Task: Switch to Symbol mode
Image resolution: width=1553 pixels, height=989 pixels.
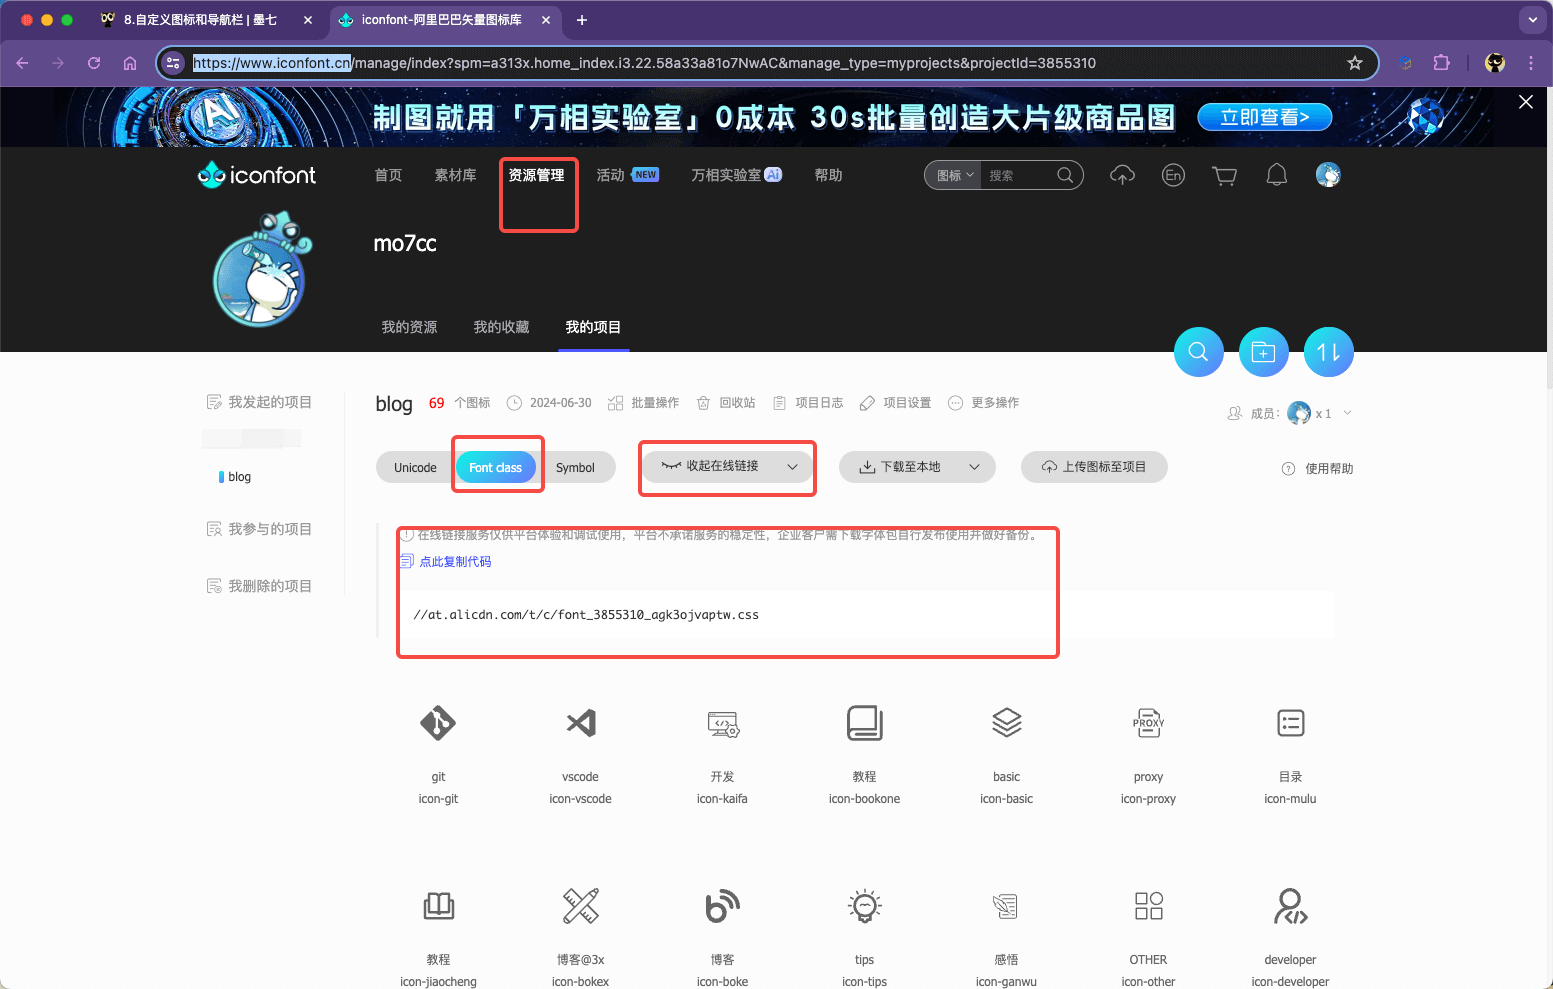Action: tap(575, 468)
